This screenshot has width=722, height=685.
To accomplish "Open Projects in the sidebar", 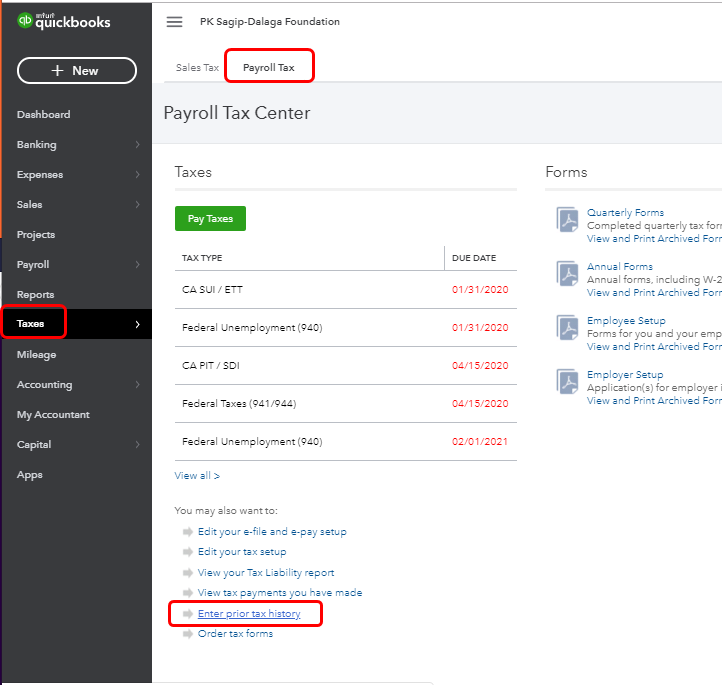I will click(x=36, y=235).
